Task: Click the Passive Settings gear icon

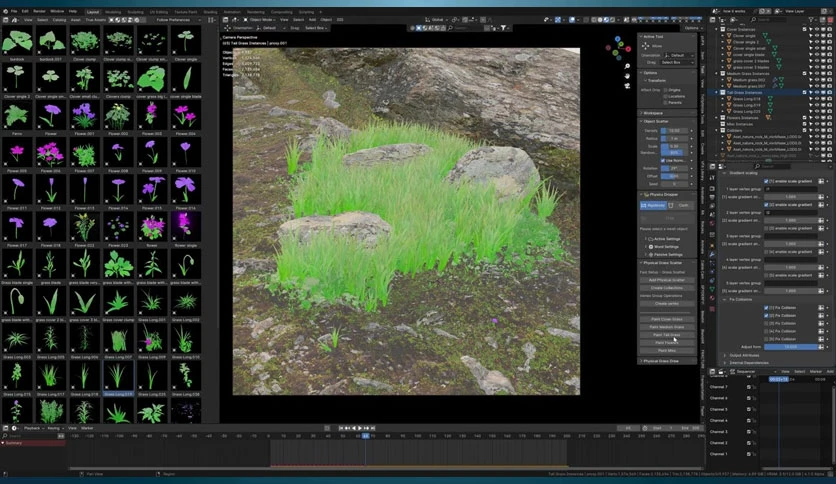Action: pos(650,255)
